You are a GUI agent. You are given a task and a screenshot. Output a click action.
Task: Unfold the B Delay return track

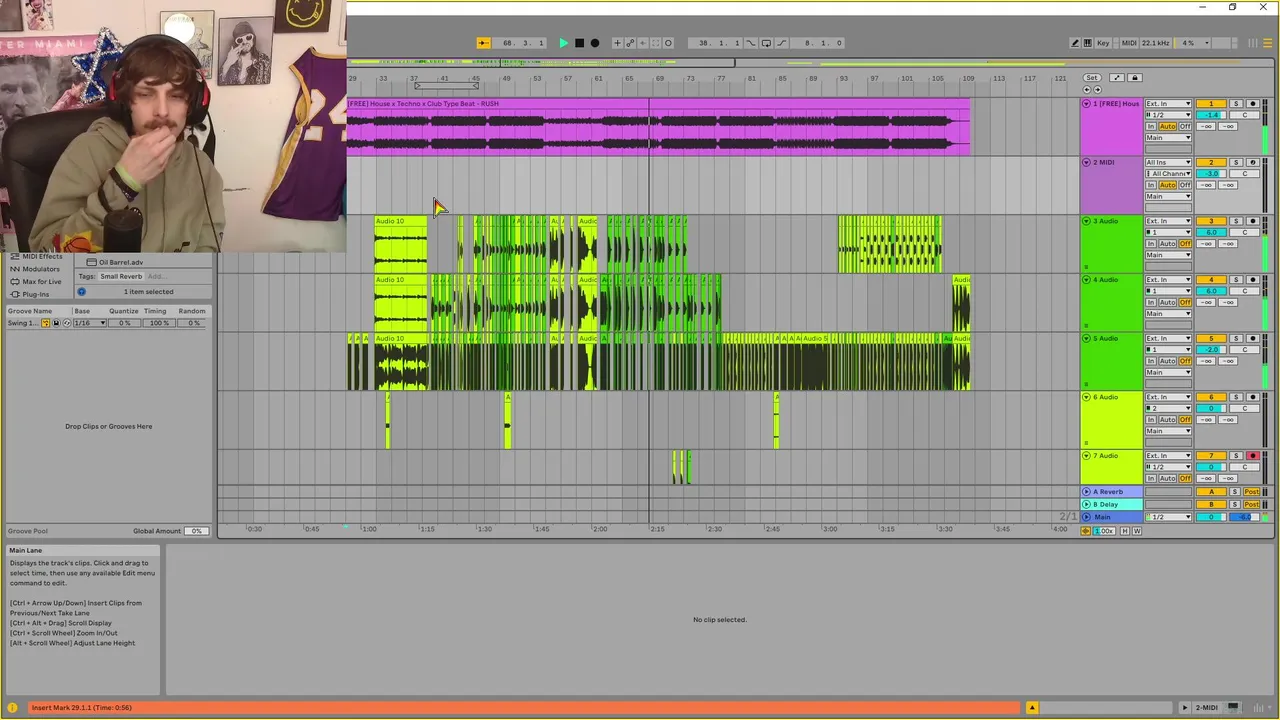pyautogui.click(x=1086, y=505)
